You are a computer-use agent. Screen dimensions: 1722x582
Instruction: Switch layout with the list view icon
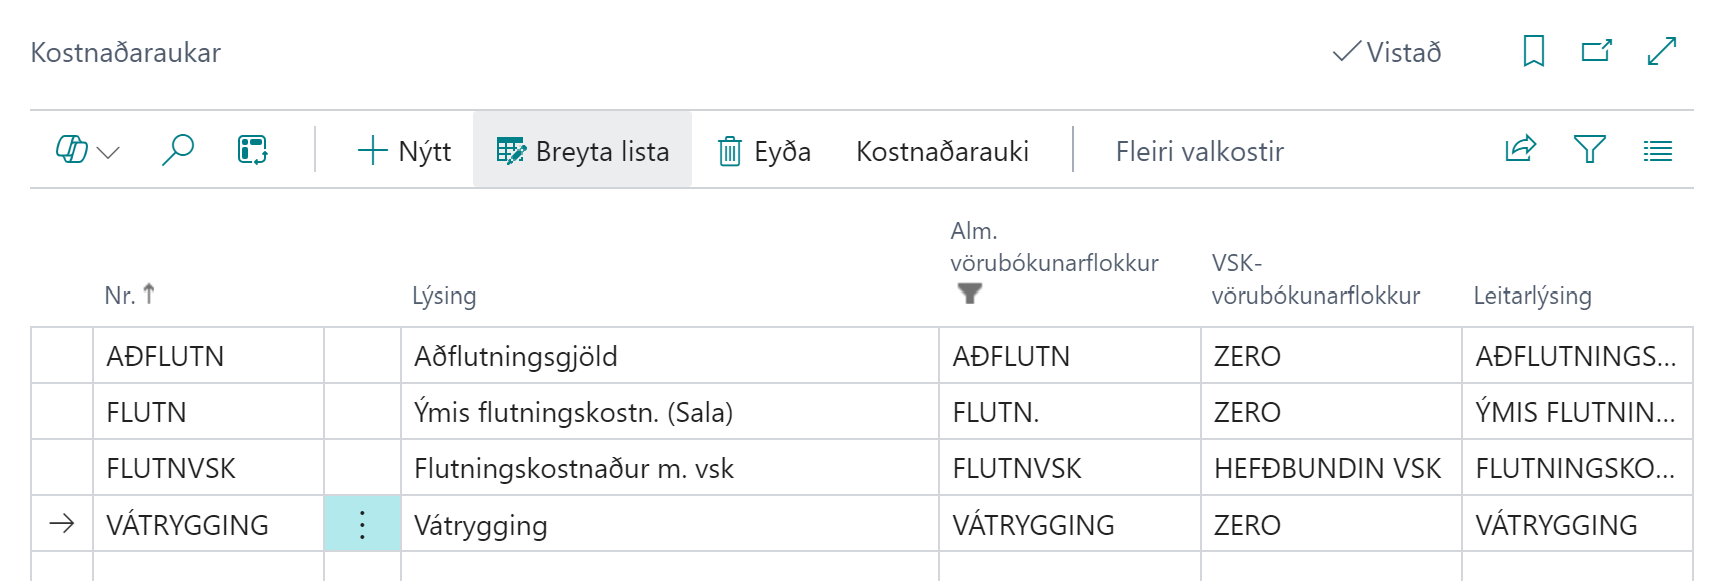[x=1657, y=151]
